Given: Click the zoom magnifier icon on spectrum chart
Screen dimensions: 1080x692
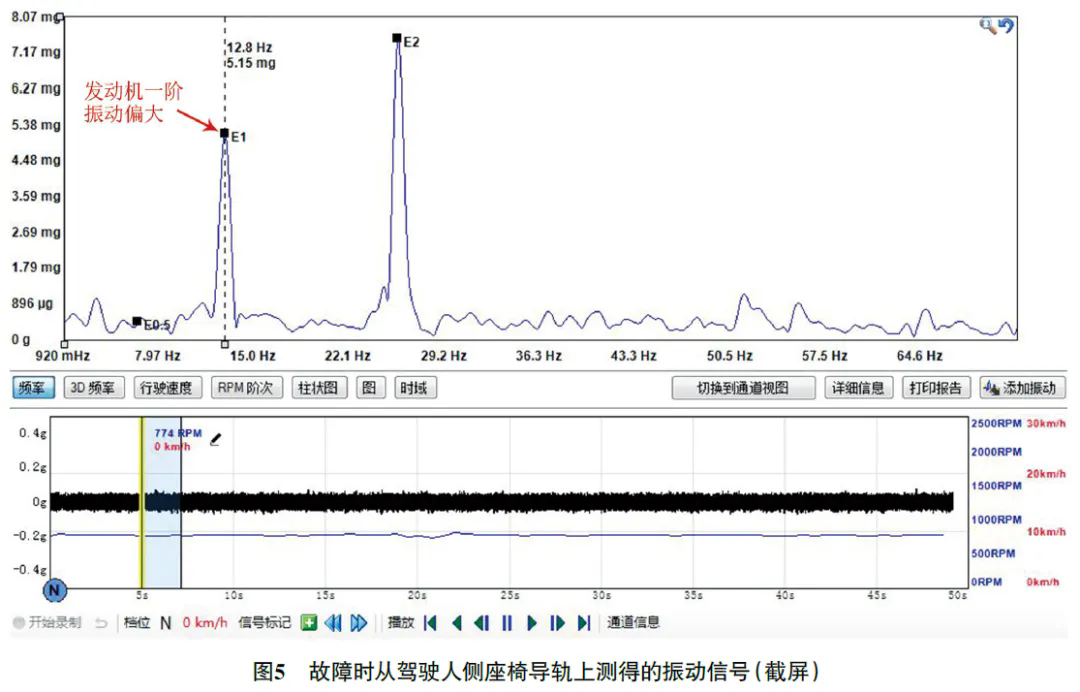Looking at the screenshot, I should click(x=987, y=26).
